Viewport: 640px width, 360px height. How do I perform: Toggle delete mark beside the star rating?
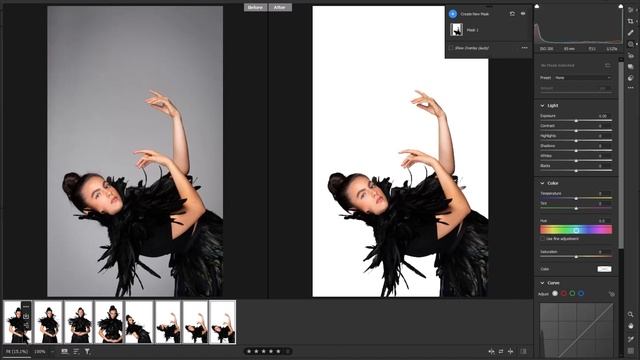(288, 351)
